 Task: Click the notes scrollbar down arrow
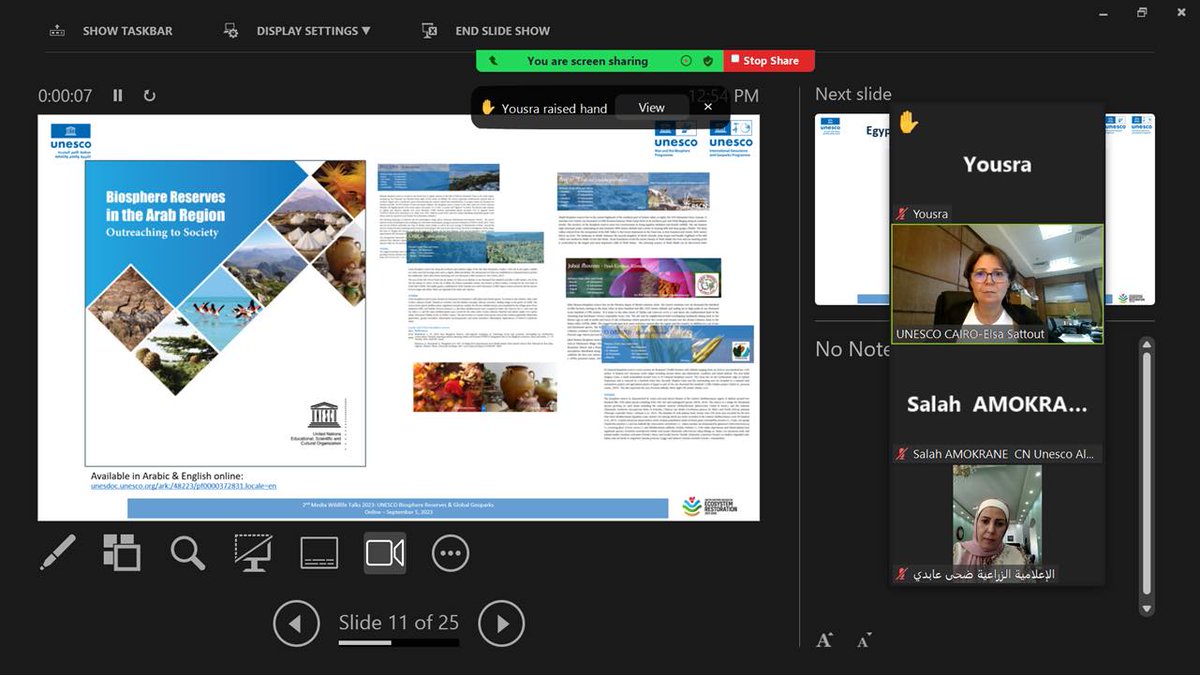click(1148, 607)
